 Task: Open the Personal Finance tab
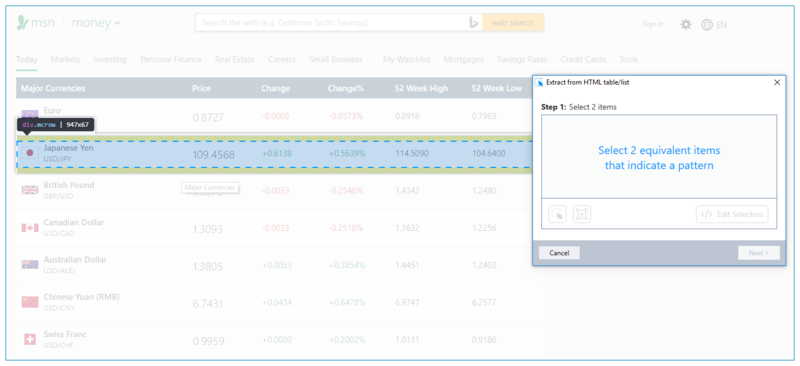(x=171, y=59)
